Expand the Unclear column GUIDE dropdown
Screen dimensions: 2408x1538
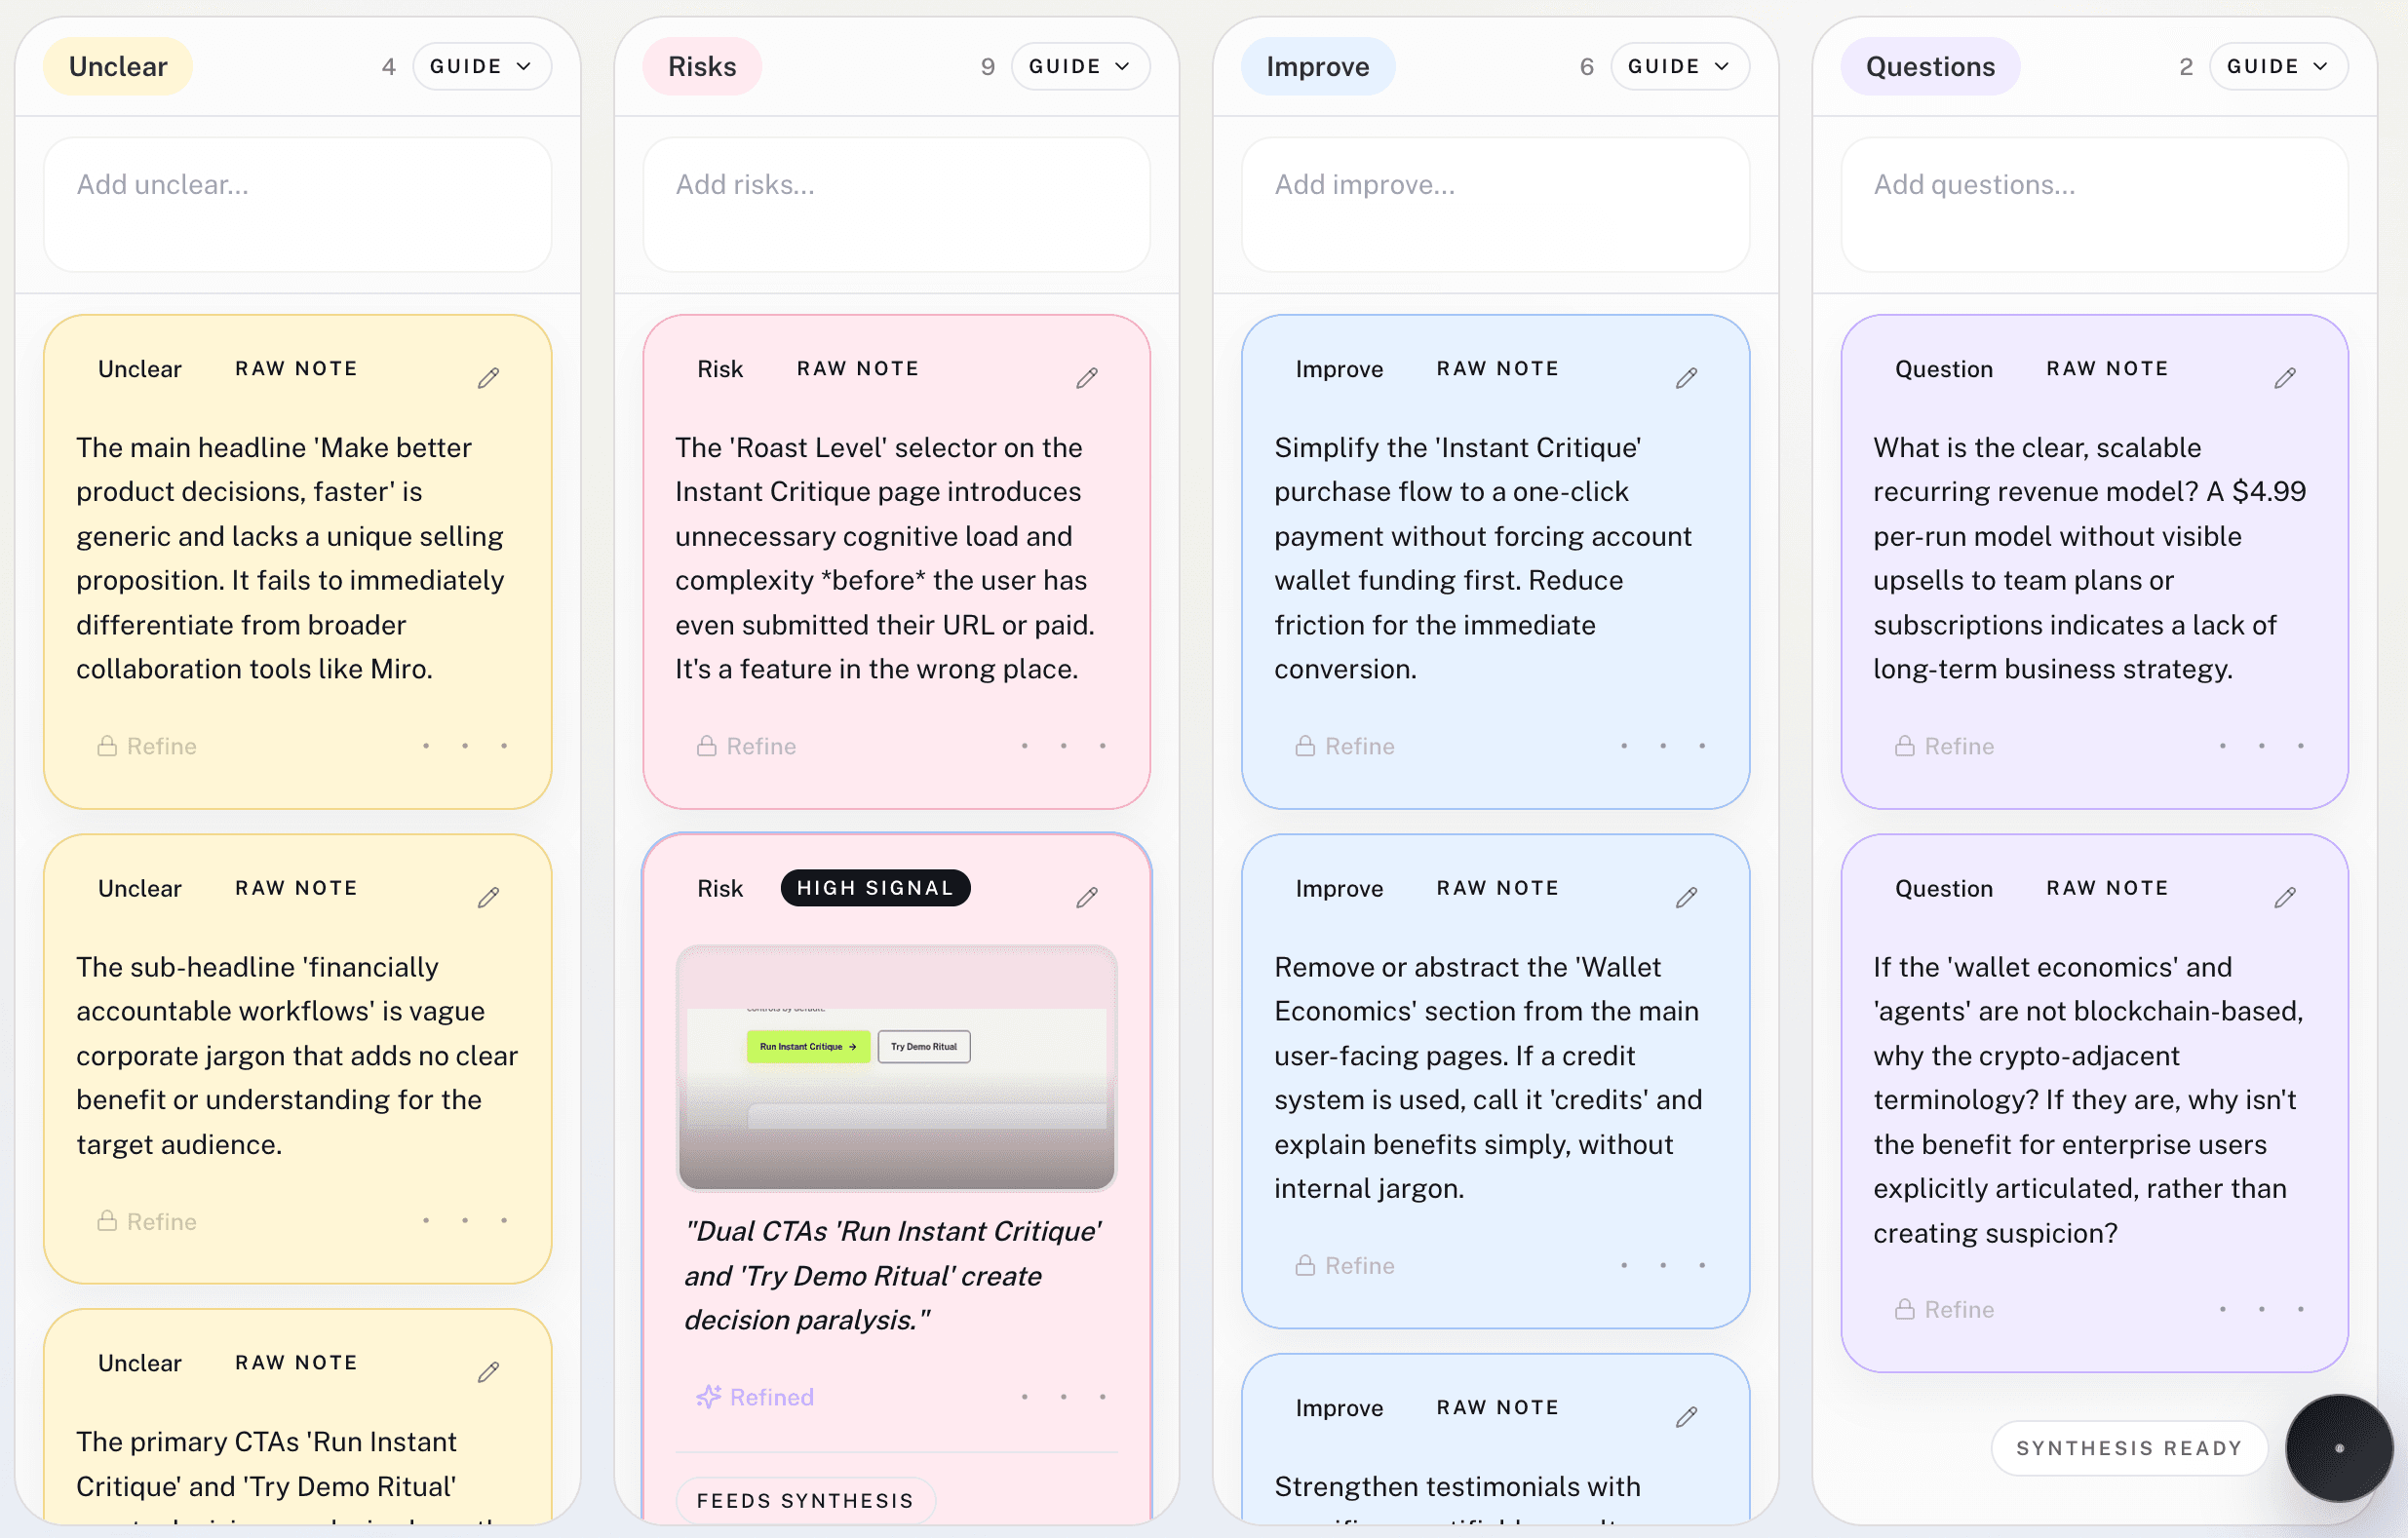point(481,66)
